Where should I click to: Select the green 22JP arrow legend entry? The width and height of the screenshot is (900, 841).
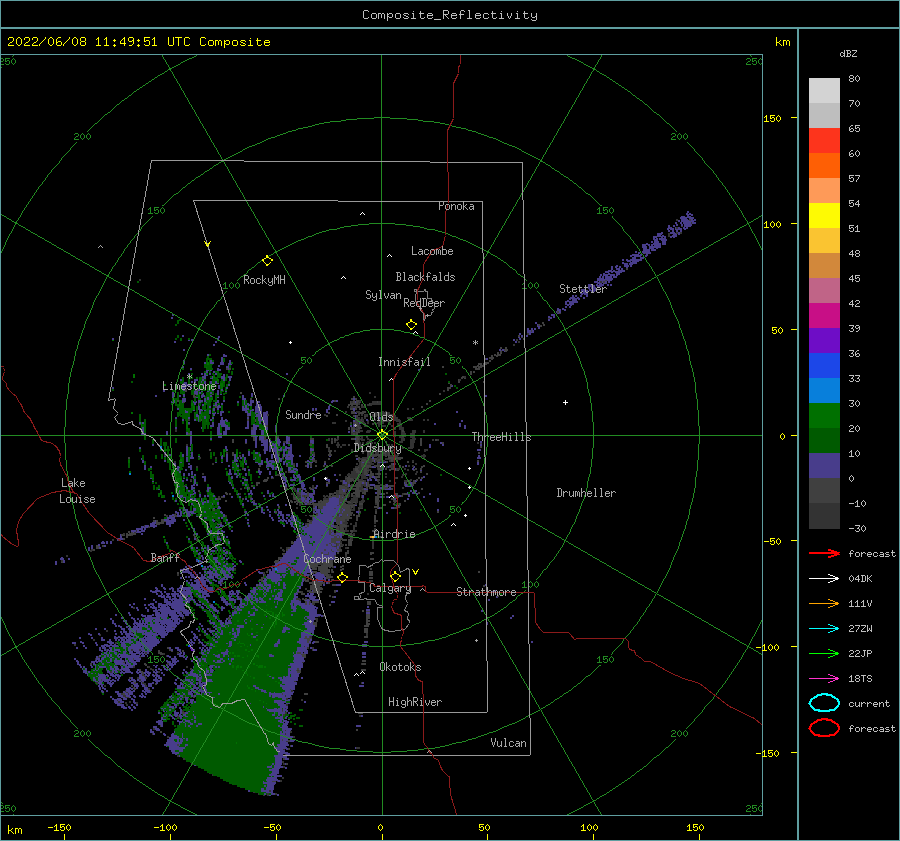pos(824,653)
